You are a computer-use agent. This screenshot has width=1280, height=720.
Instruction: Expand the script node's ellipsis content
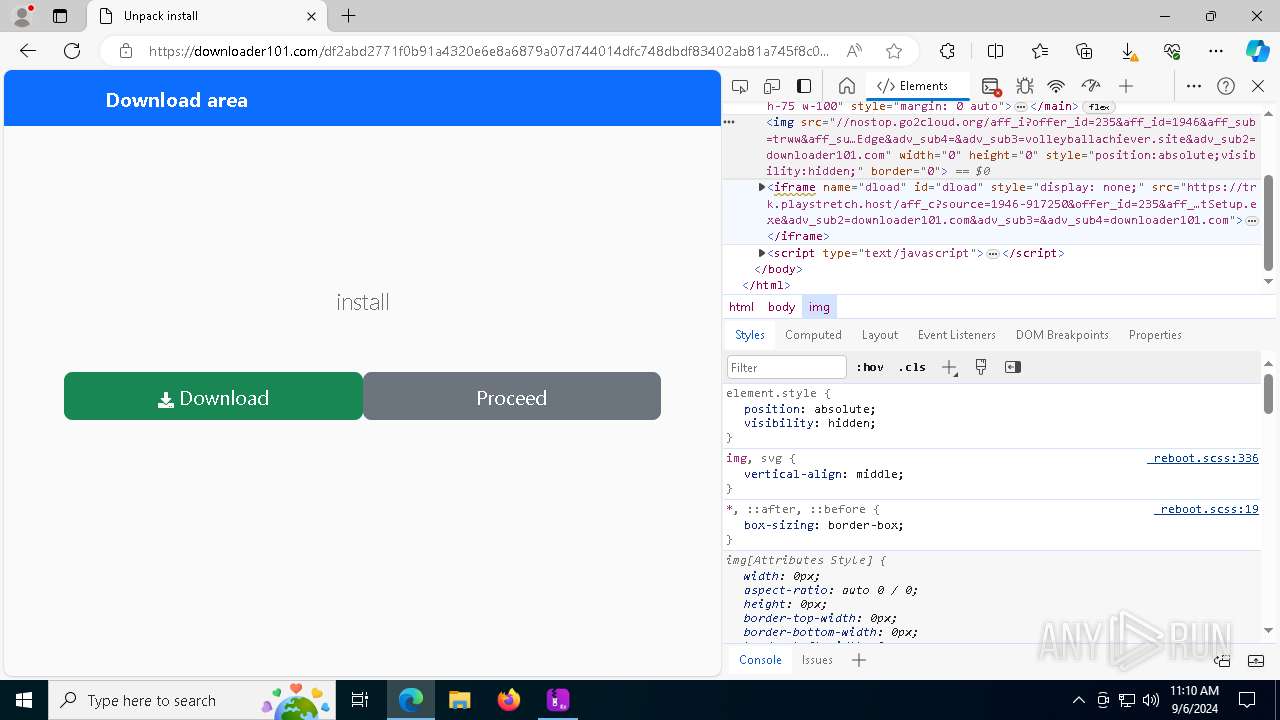[993, 254]
